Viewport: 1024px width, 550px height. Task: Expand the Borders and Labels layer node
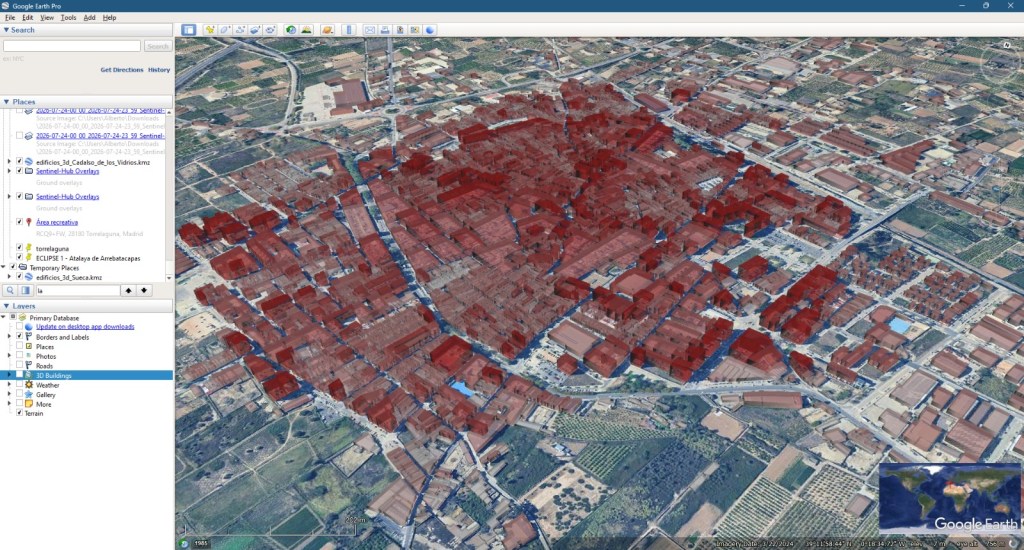[9, 336]
